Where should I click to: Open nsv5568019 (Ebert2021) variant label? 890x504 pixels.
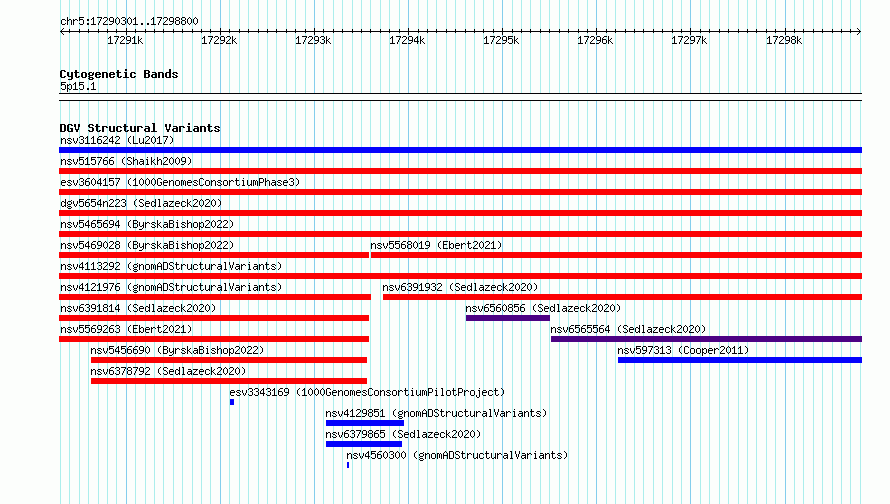436,245
